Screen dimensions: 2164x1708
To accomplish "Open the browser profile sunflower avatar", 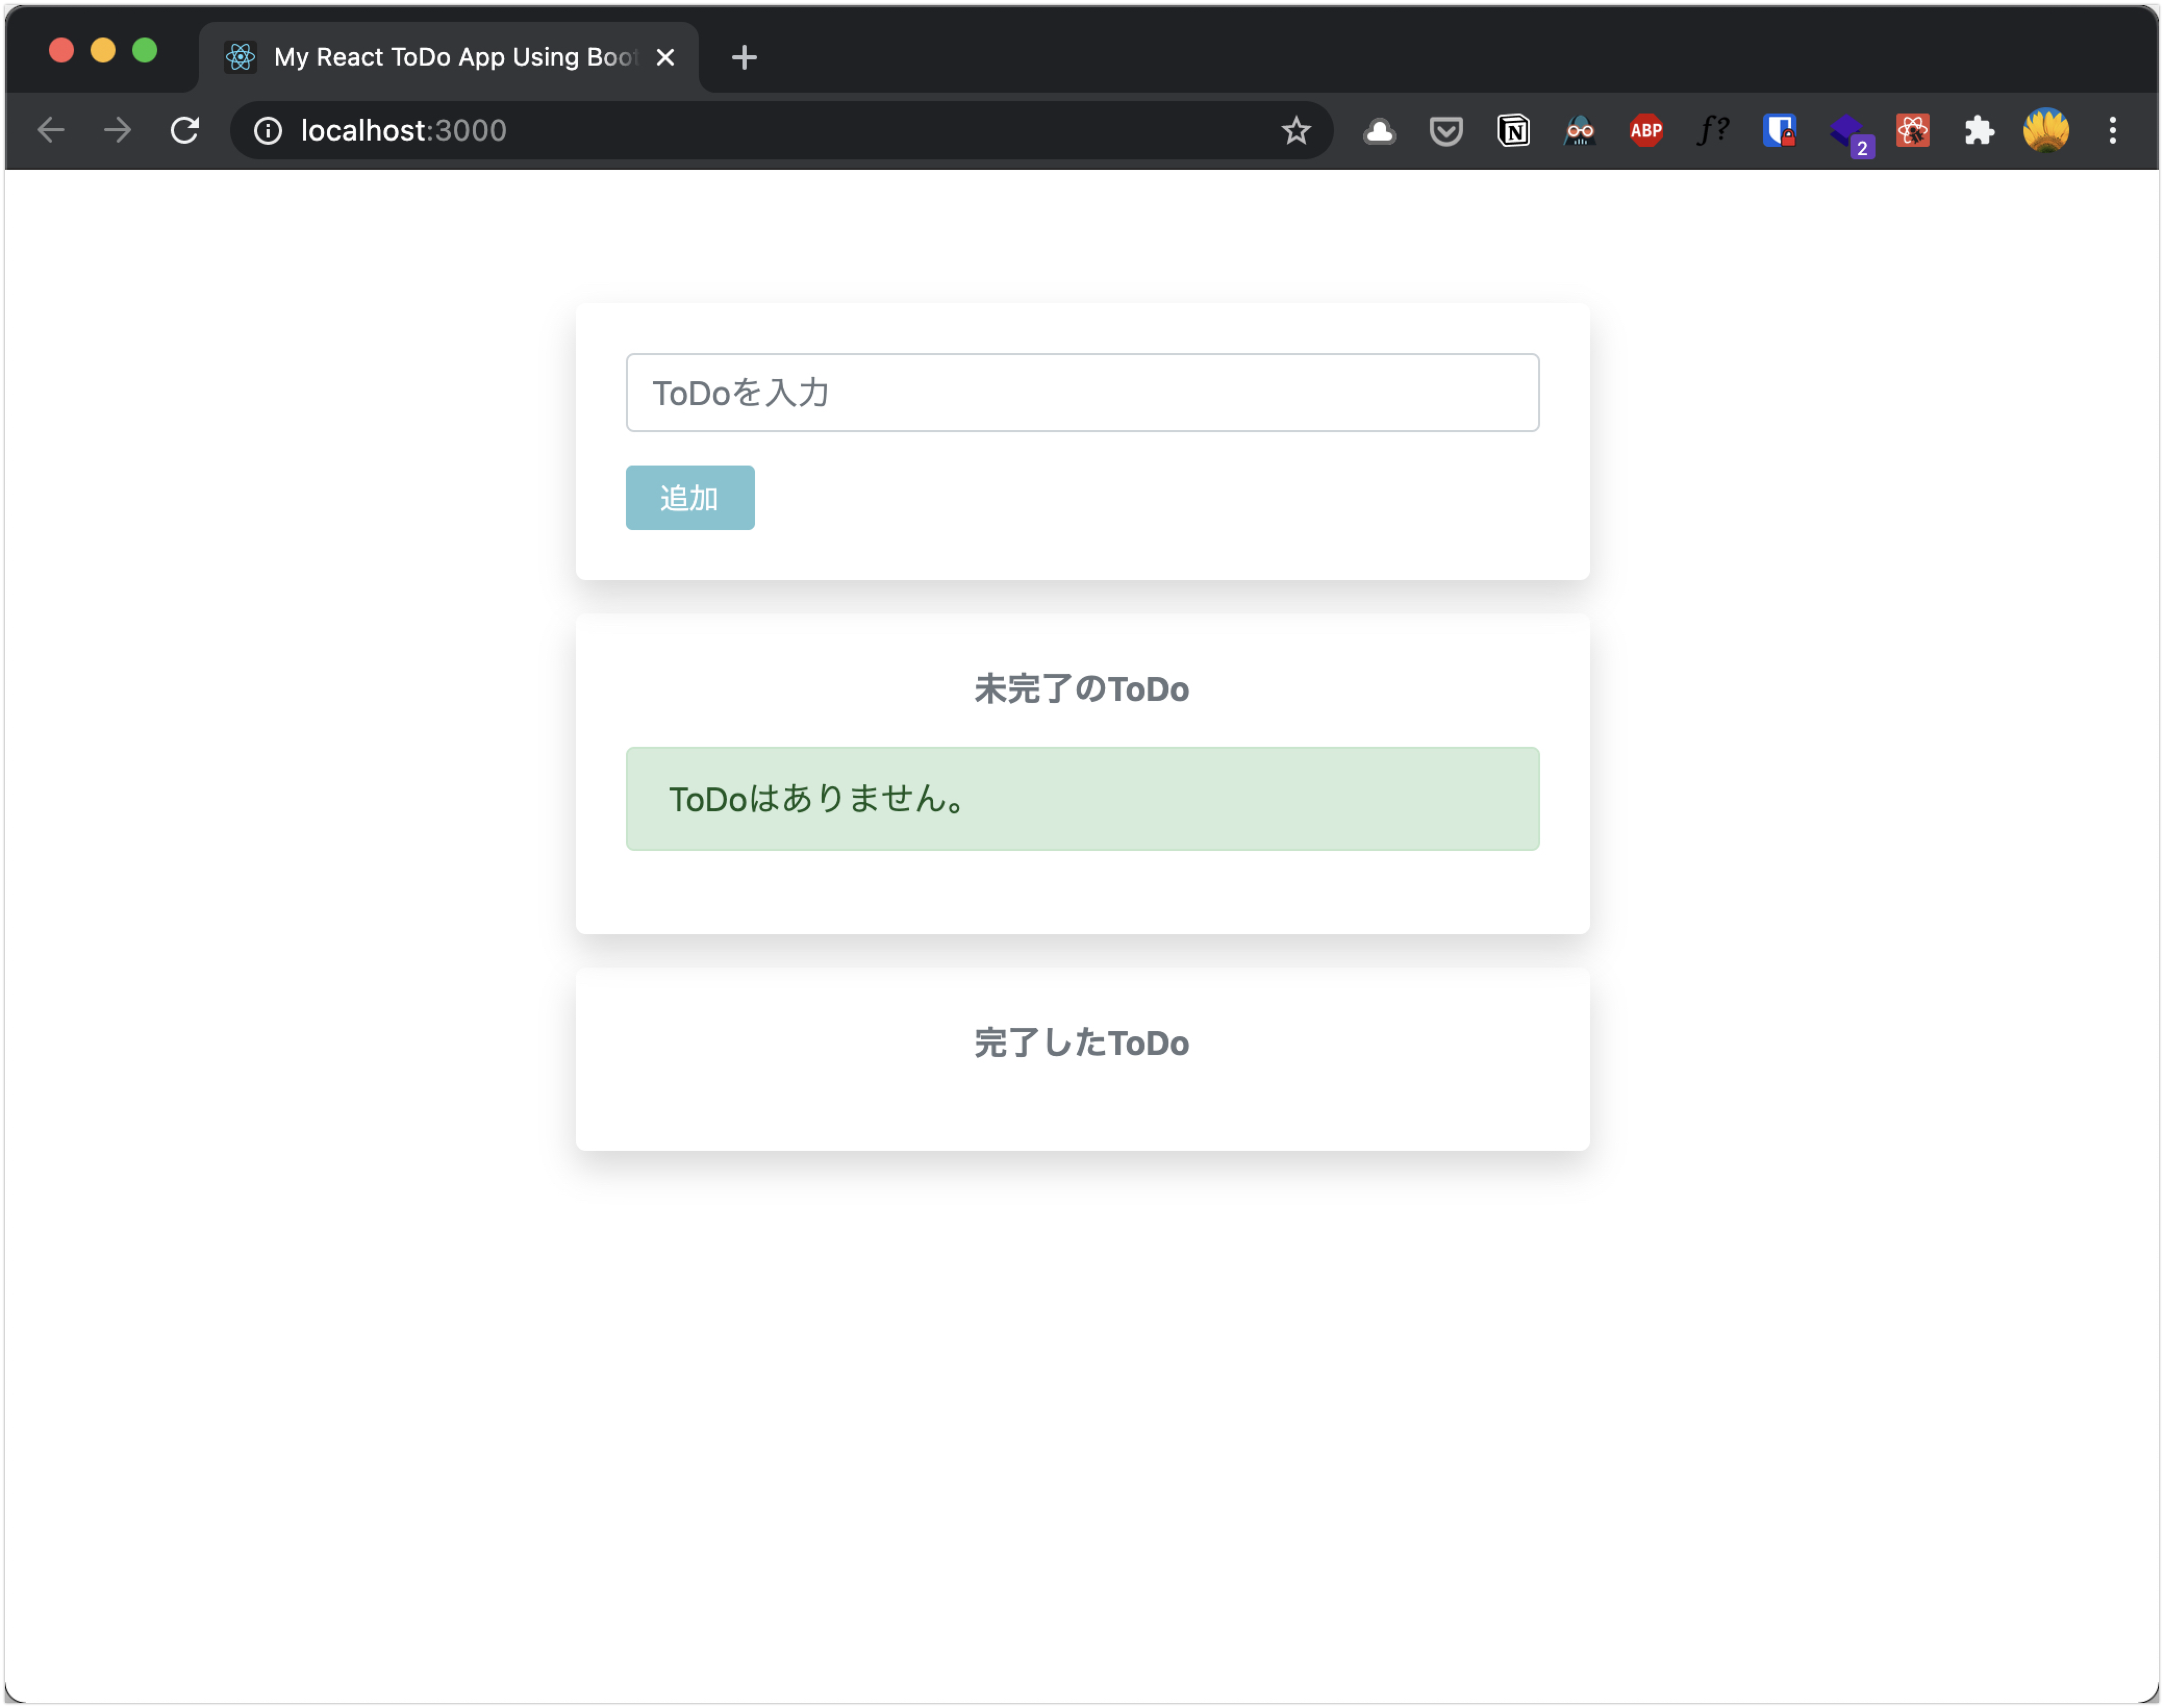I will 2046,130.
